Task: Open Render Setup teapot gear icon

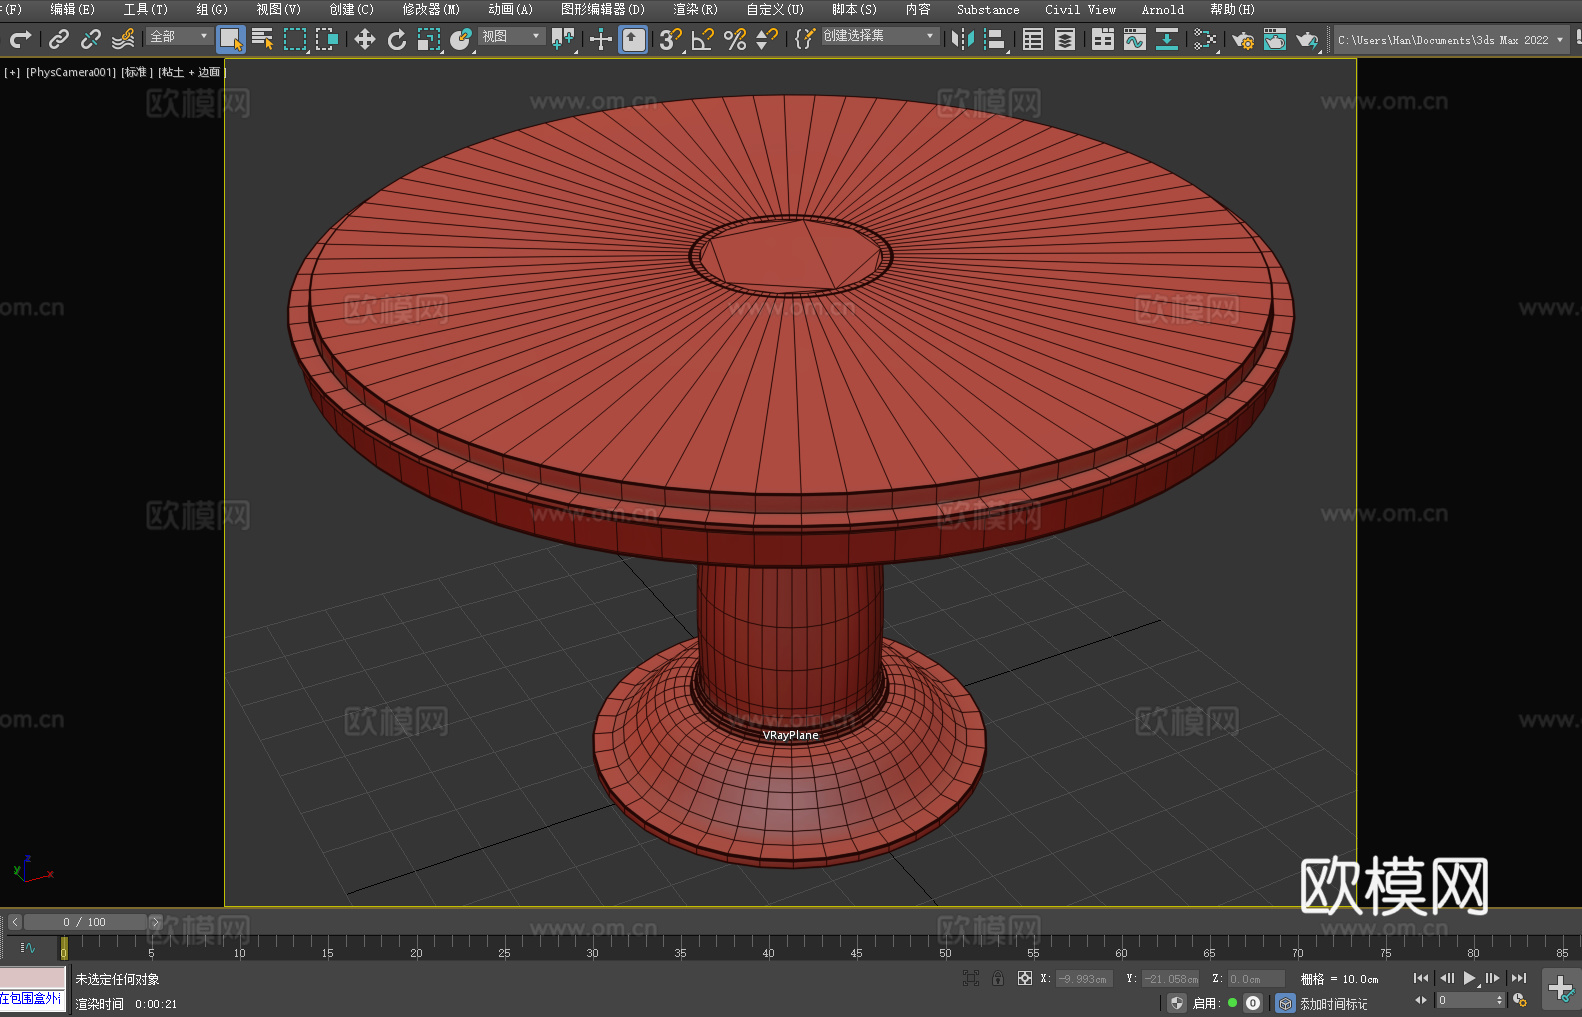Action: pyautogui.click(x=1243, y=39)
